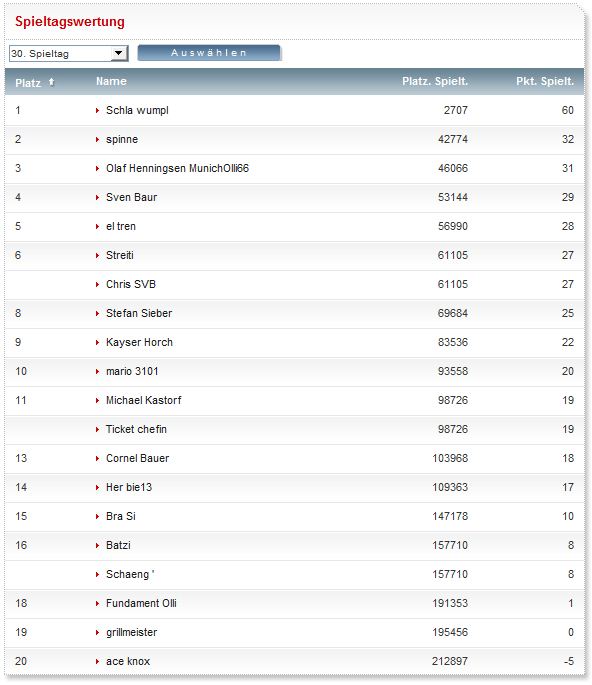Click the Auswählen button
The image size is (592, 685).
[x=209, y=53]
